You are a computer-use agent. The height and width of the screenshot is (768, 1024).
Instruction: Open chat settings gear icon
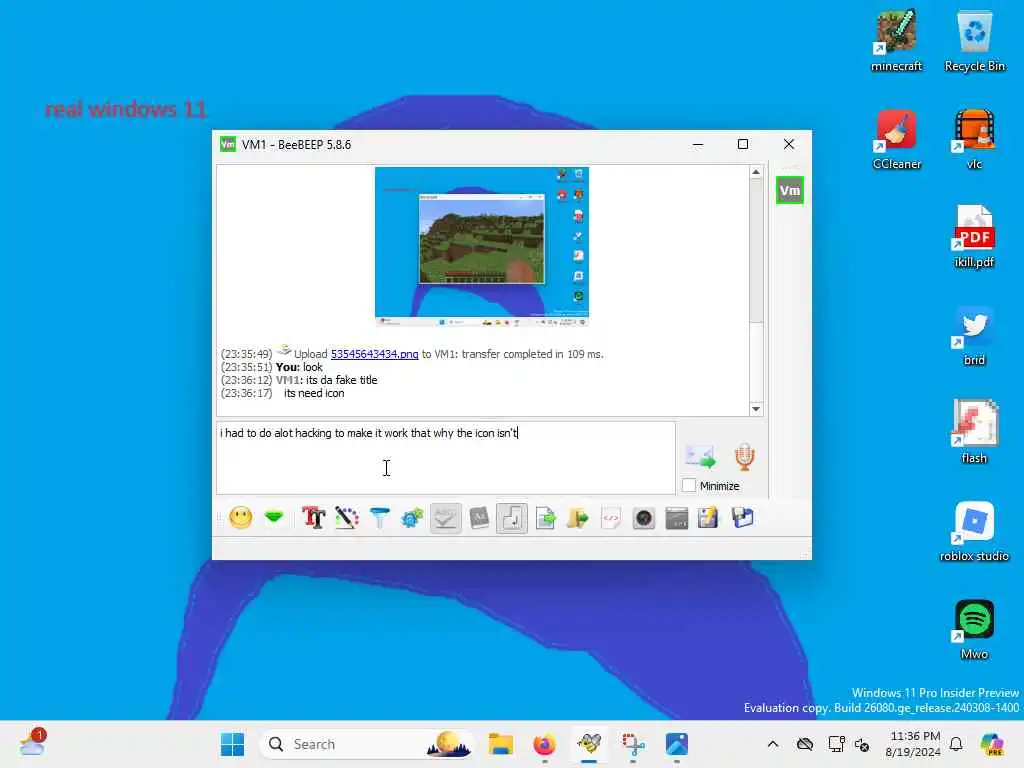click(x=412, y=519)
